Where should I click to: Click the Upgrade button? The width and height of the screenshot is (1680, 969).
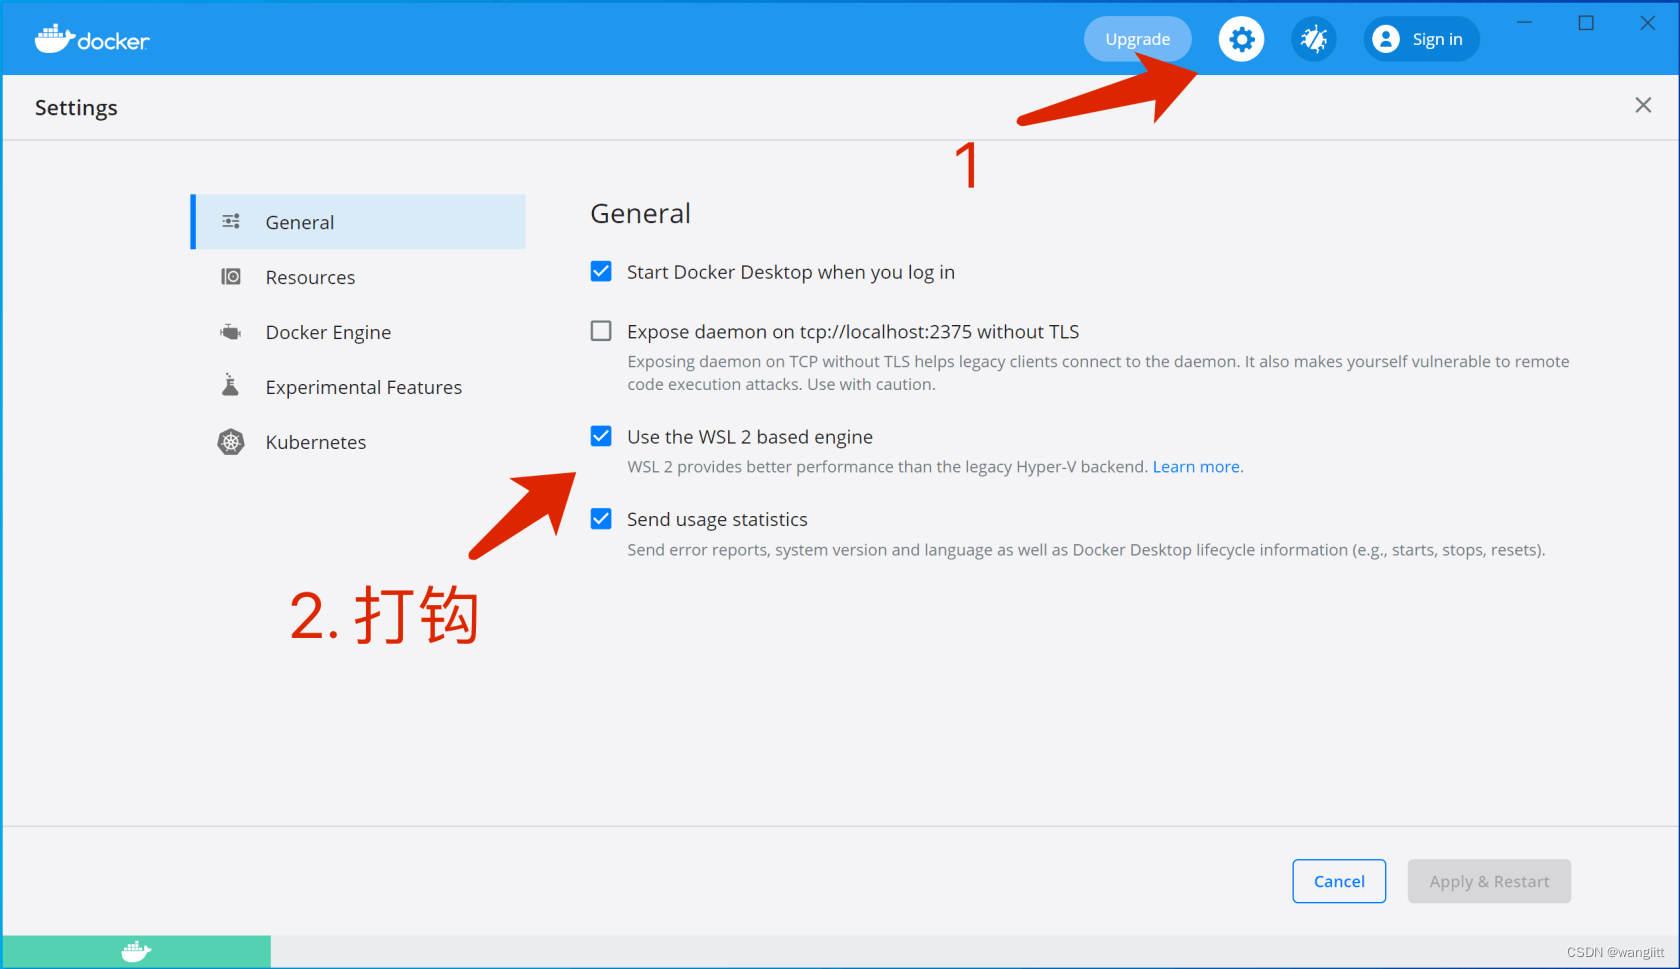(x=1138, y=39)
